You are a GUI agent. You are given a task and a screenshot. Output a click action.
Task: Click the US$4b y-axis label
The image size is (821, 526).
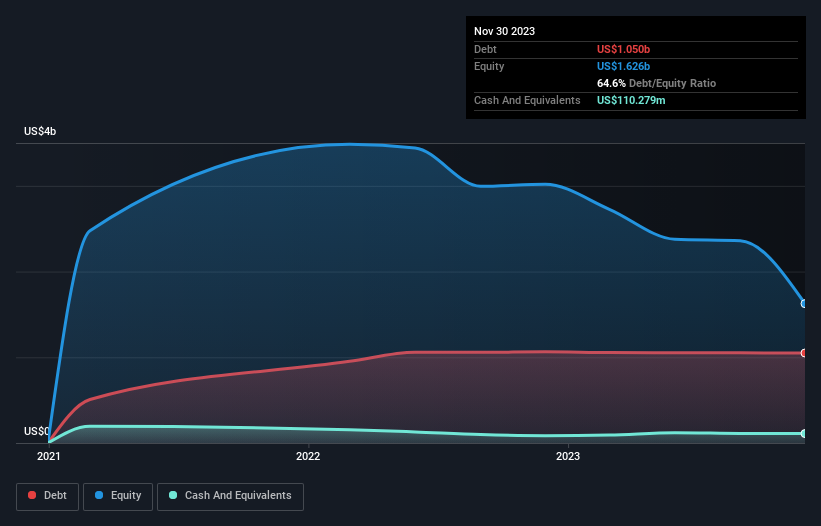(x=40, y=131)
